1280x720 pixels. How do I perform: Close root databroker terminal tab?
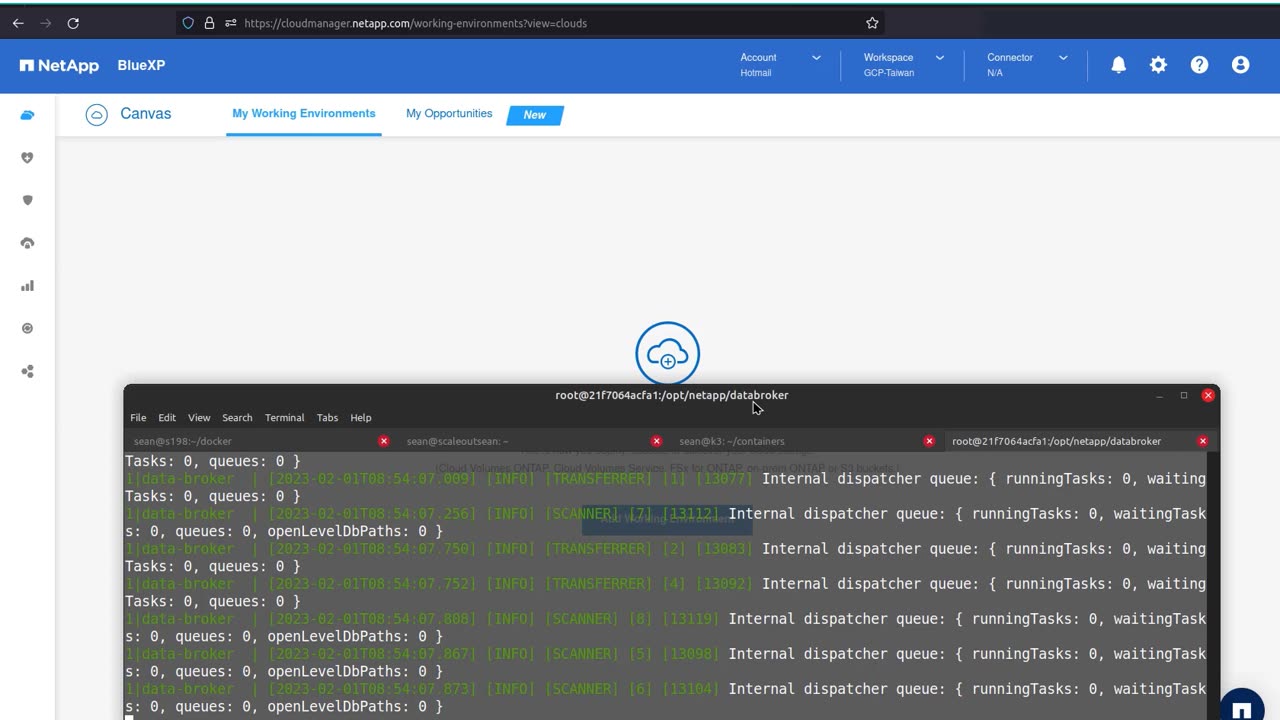1202,441
